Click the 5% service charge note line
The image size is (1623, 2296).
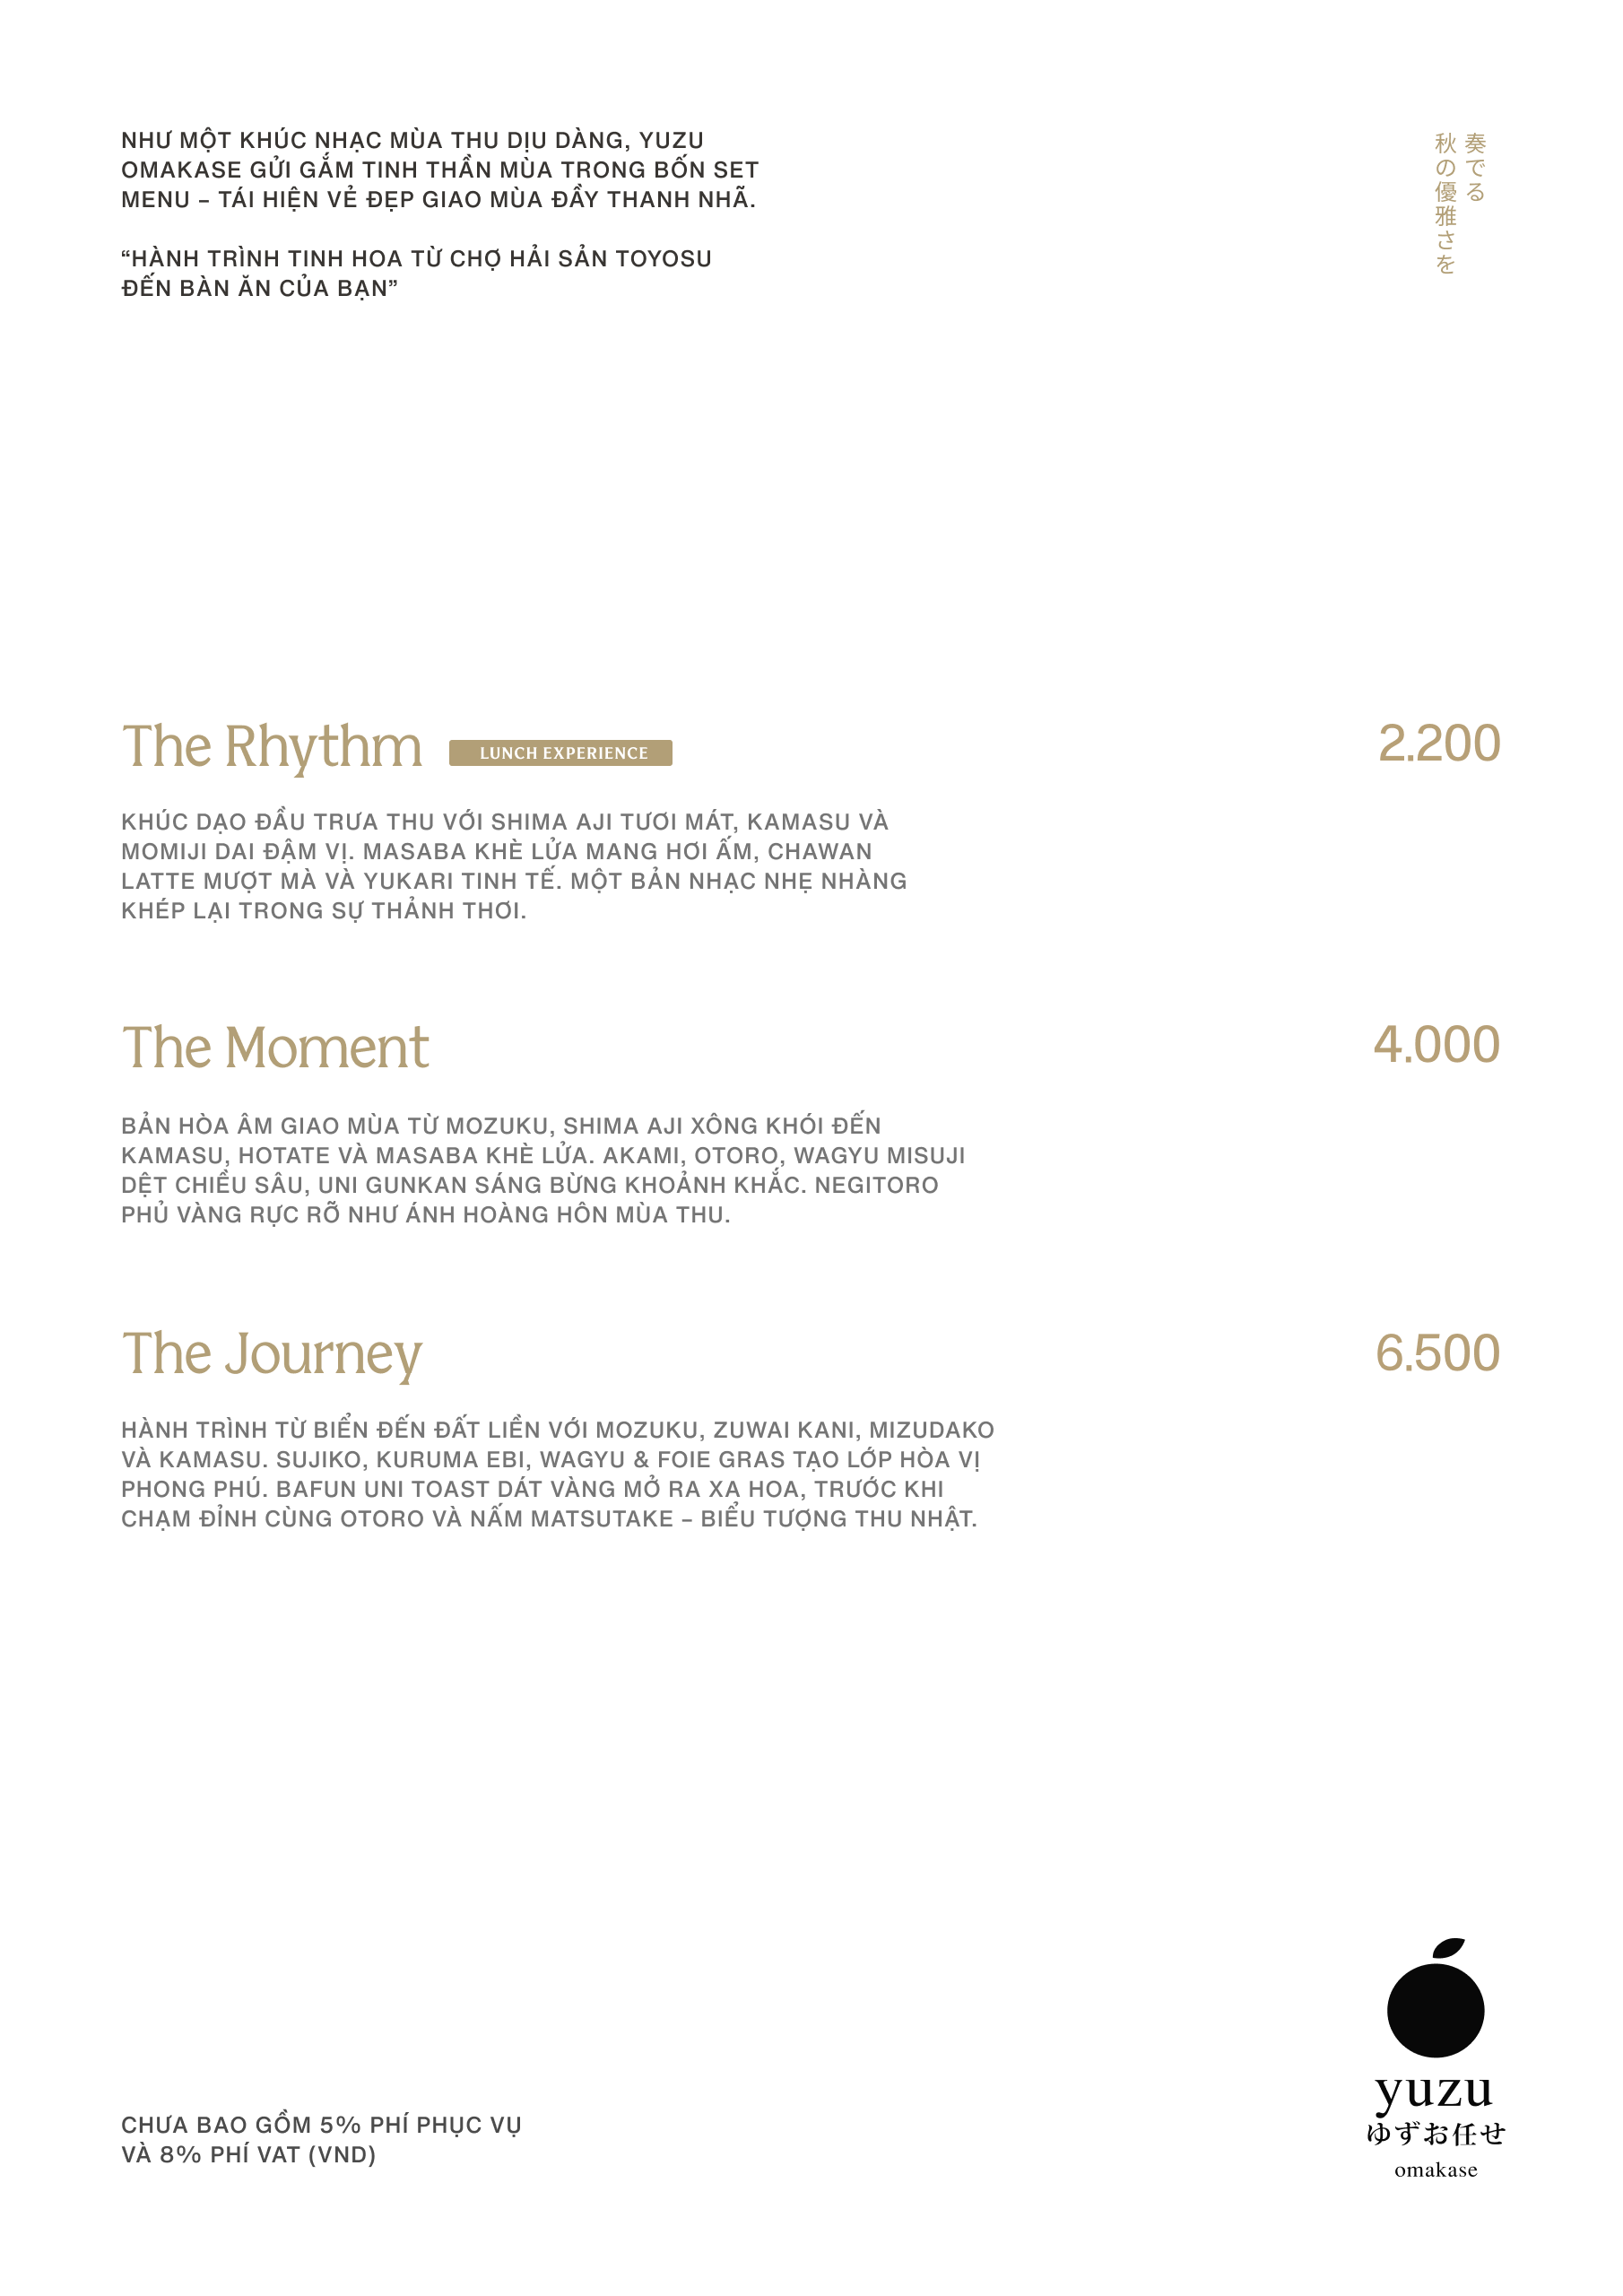pyautogui.click(x=321, y=2125)
